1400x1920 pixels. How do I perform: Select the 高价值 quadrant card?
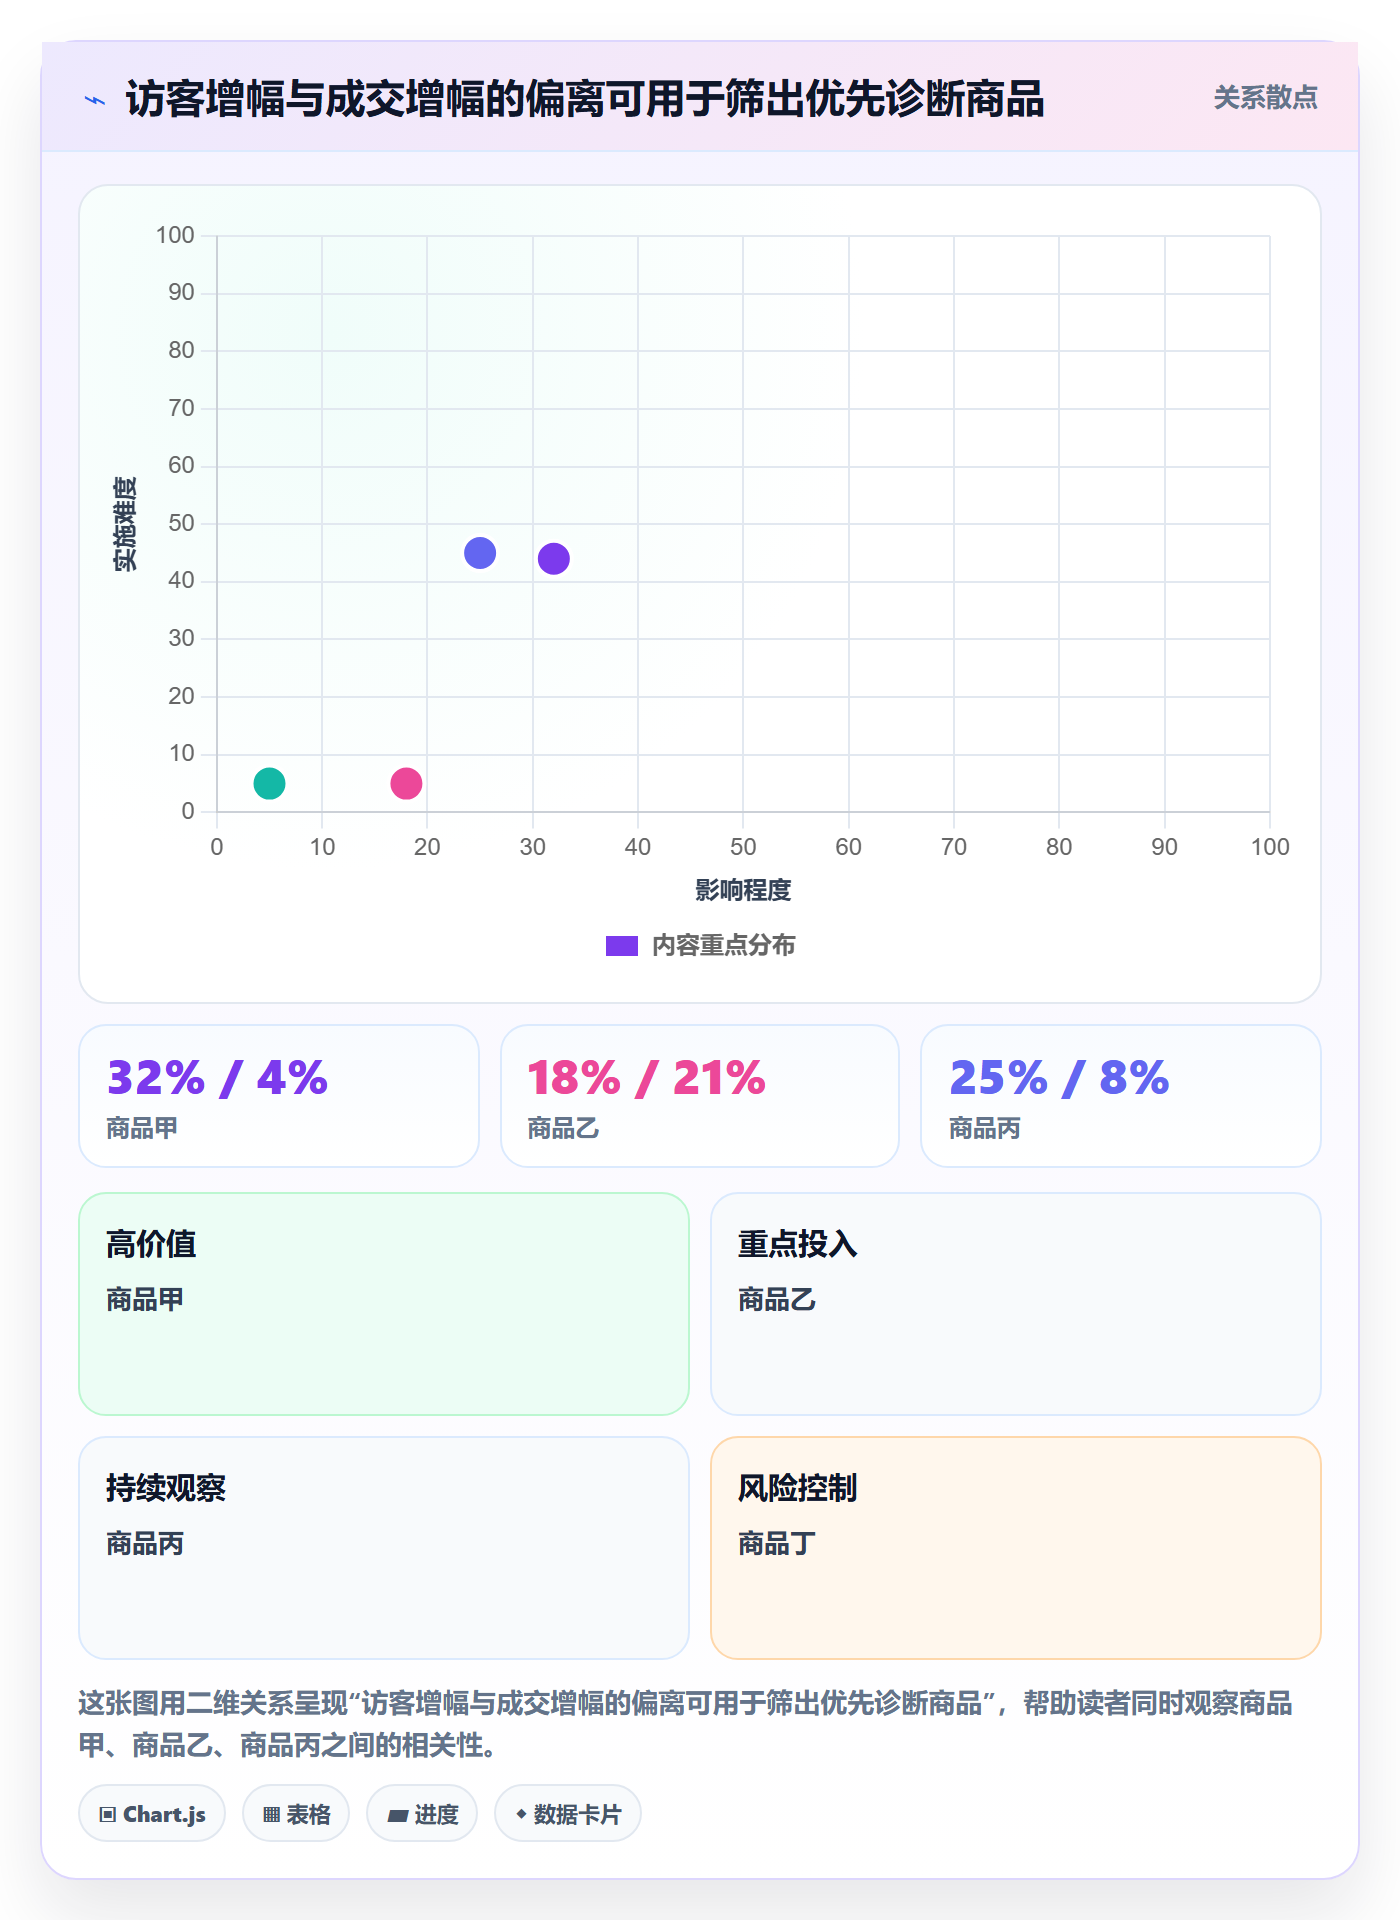pyautogui.click(x=384, y=1304)
